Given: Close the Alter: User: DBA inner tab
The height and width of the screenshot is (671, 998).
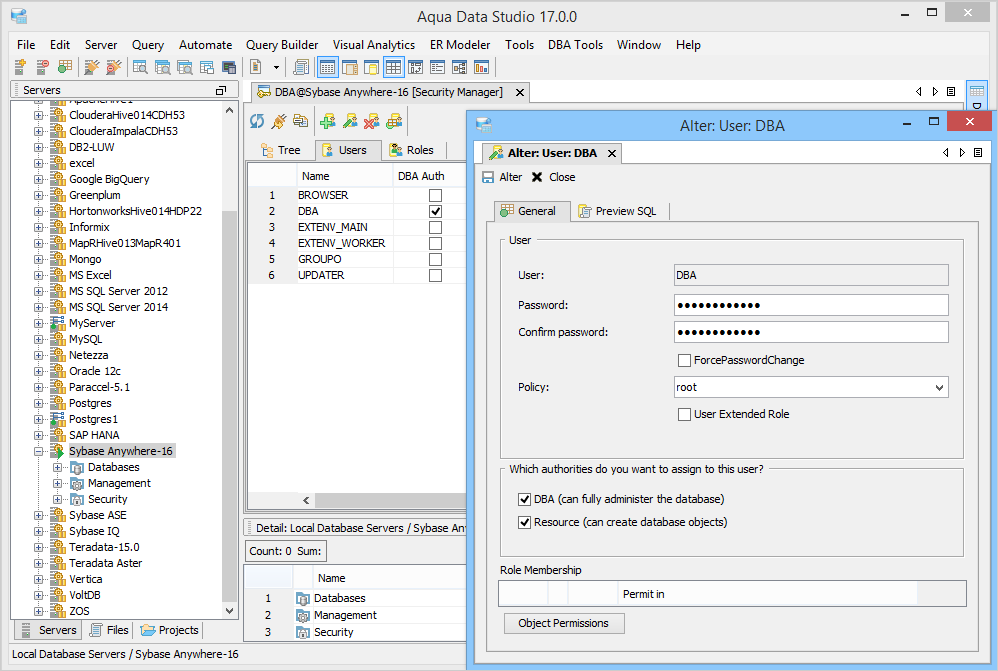Looking at the screenshot, I should tap(612, 153).
